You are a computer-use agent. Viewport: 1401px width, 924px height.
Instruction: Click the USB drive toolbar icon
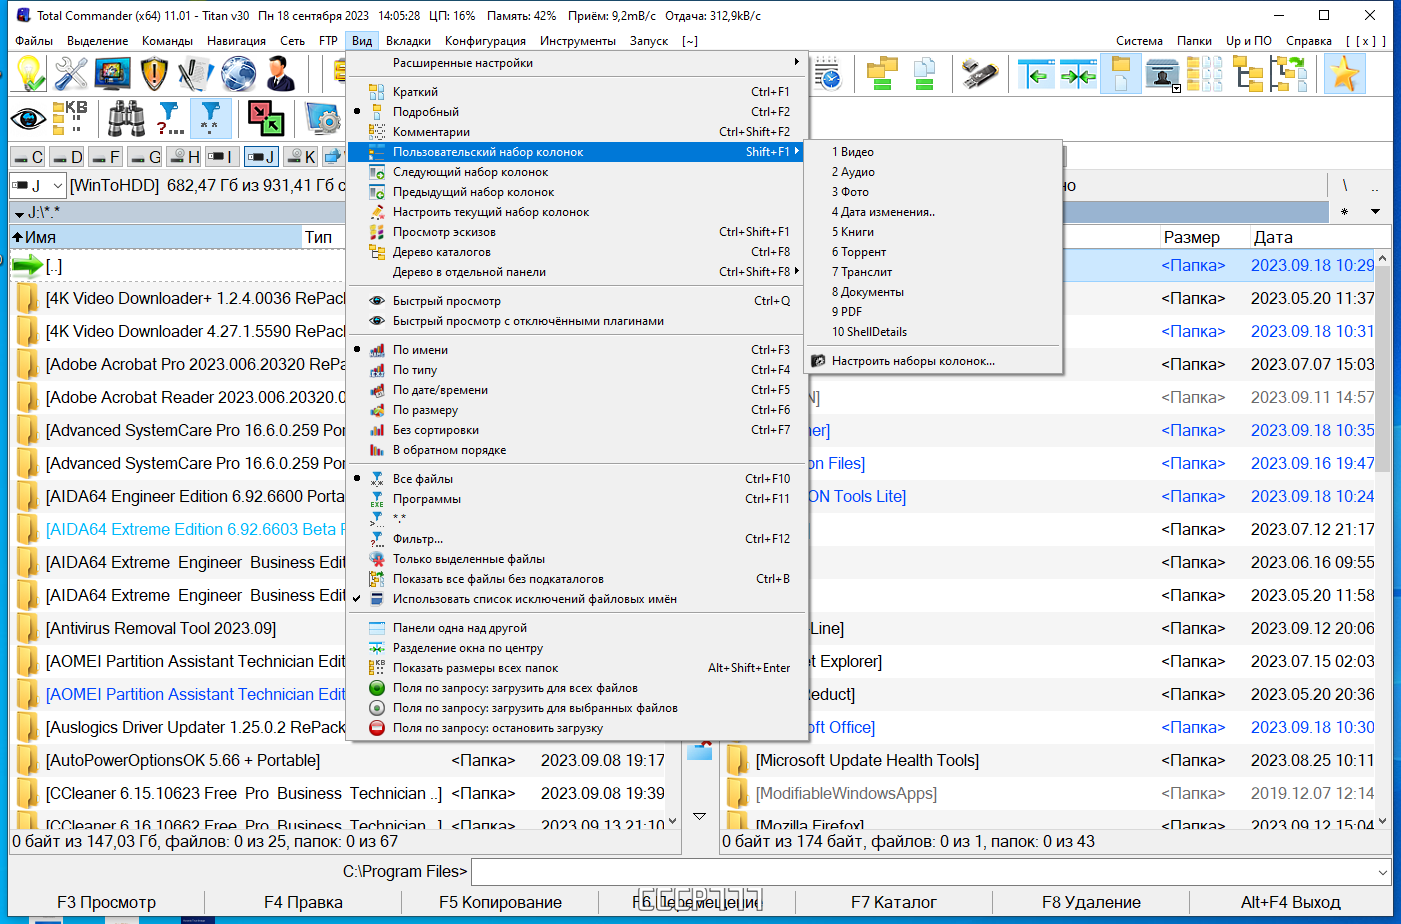point(979,74)
